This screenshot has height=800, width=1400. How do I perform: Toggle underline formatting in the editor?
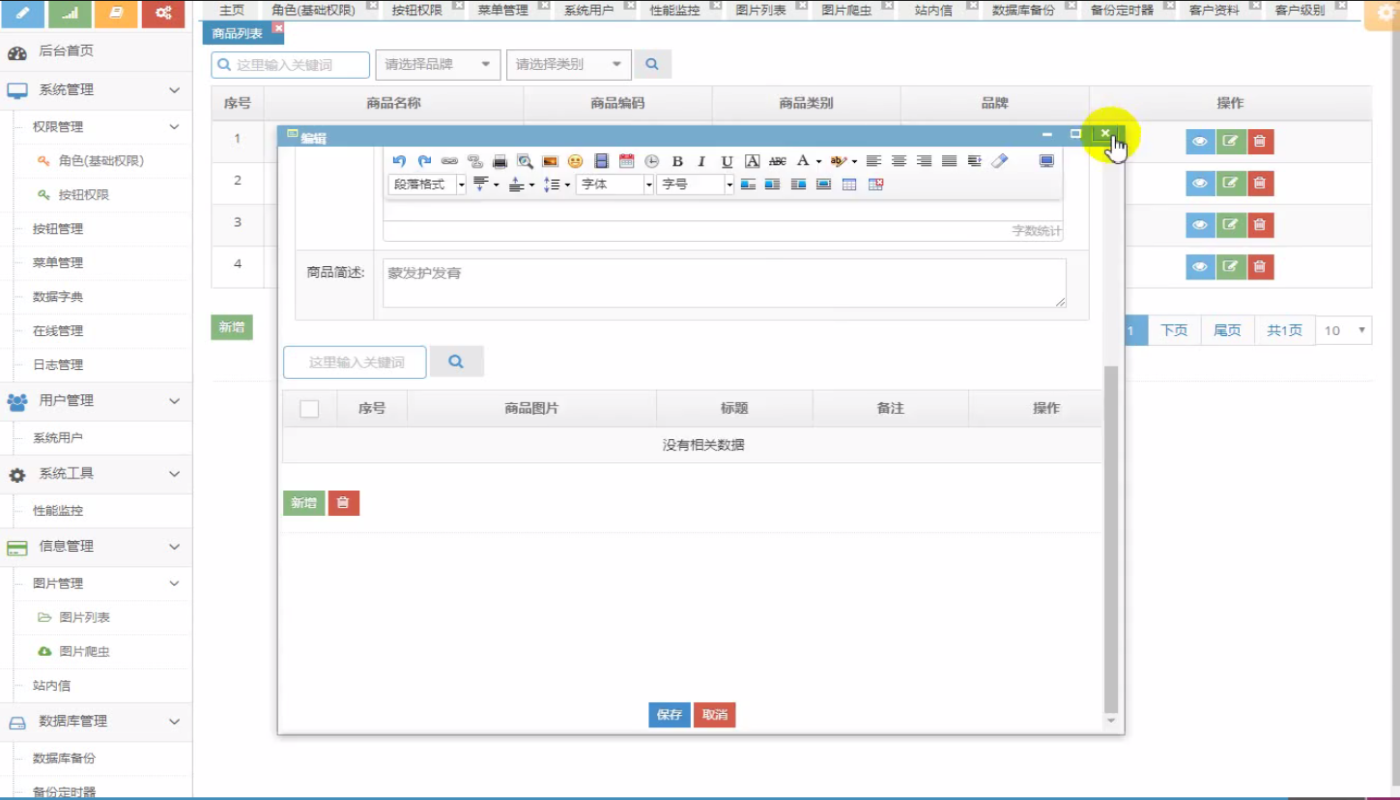click(x=727, y=161)
